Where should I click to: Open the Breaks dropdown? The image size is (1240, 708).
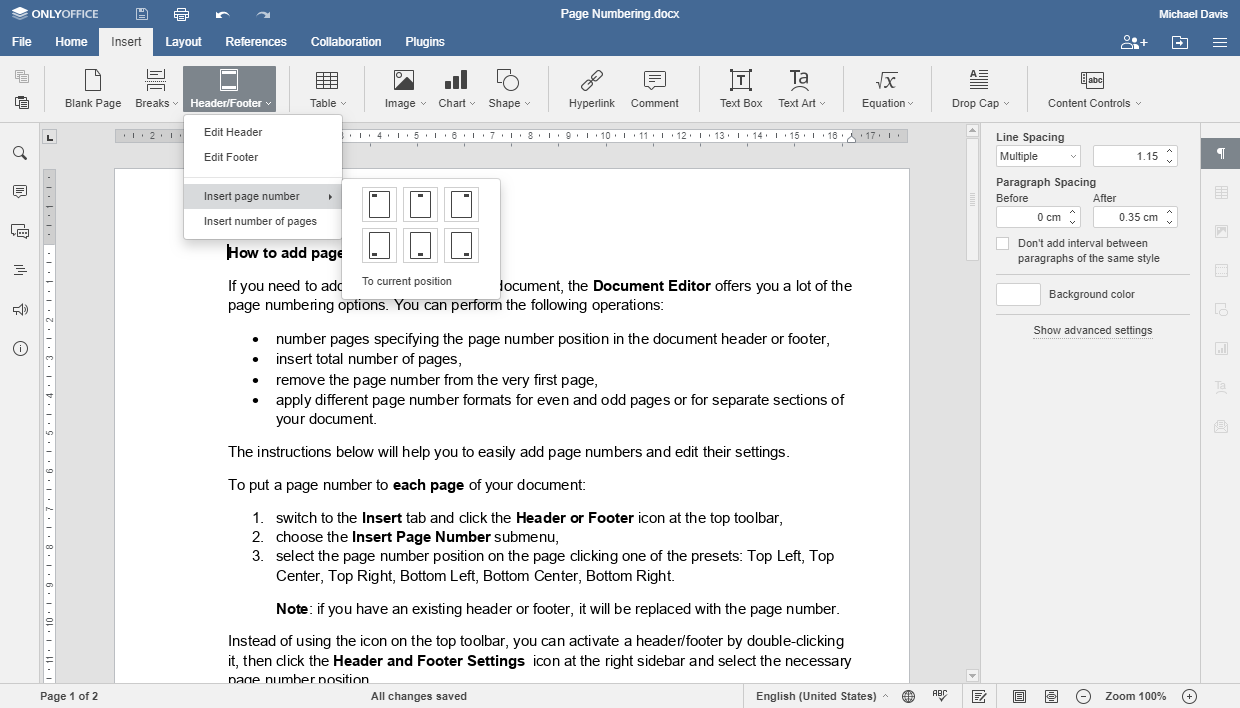[157, 89]
